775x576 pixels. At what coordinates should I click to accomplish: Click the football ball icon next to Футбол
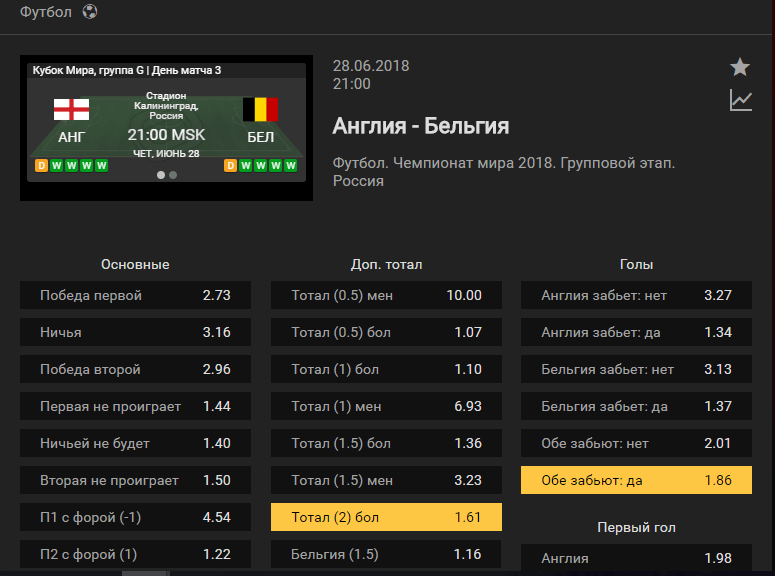(x=89, y=11)
